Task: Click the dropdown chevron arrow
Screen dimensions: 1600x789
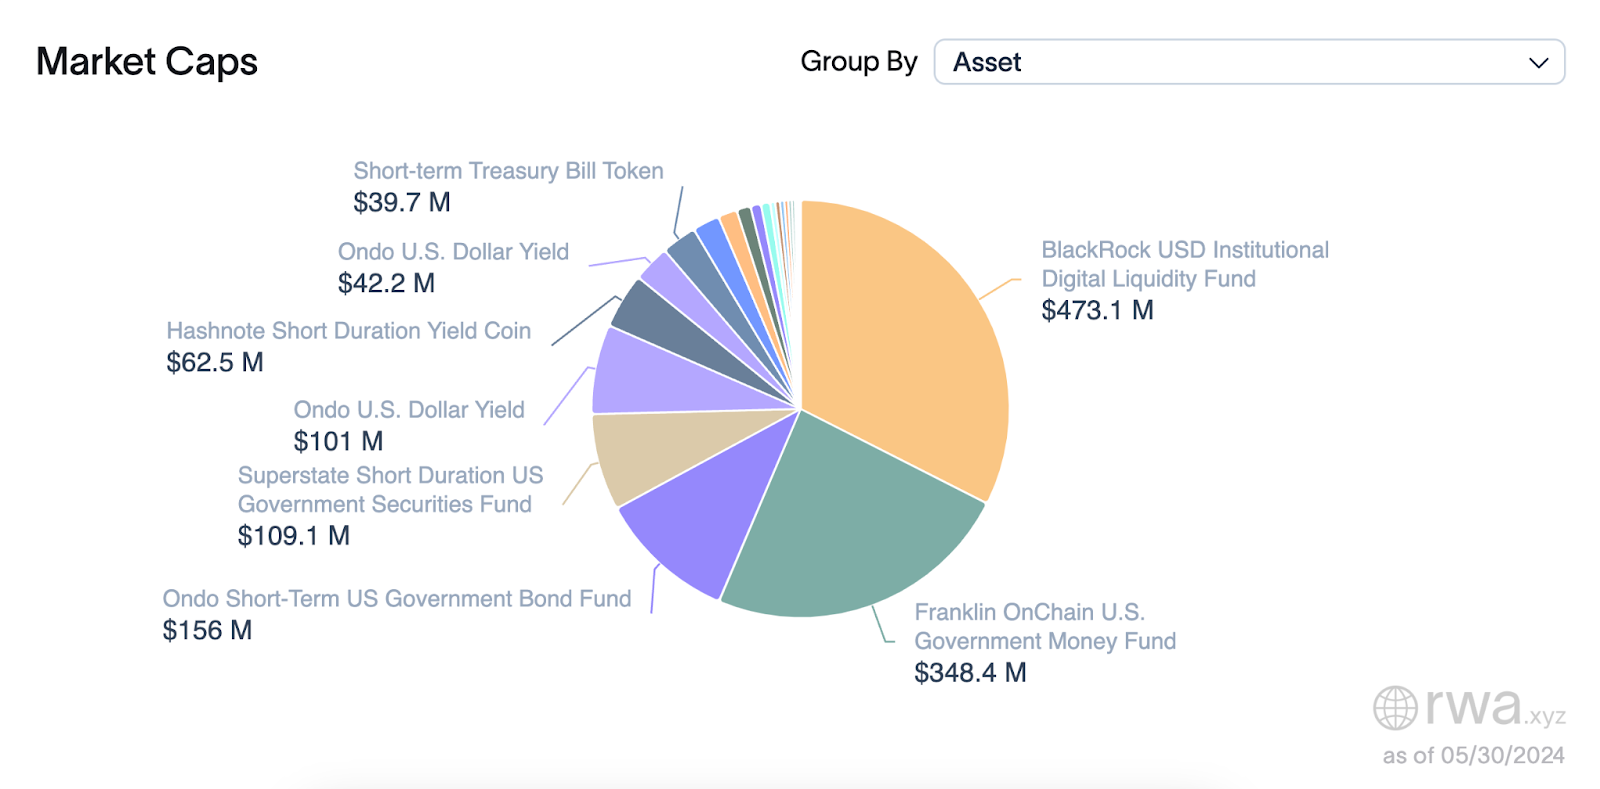Action: (x=1538, y=63)
